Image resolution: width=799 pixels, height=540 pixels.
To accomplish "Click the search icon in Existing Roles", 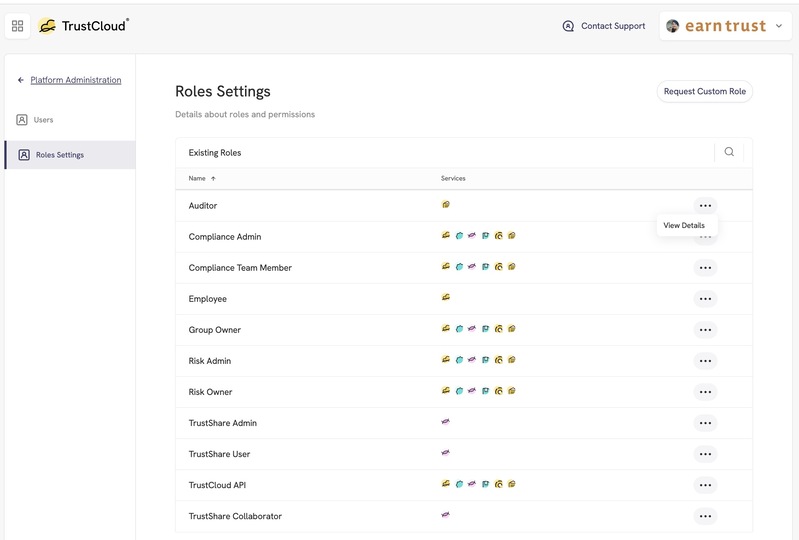I will point(729,152).
